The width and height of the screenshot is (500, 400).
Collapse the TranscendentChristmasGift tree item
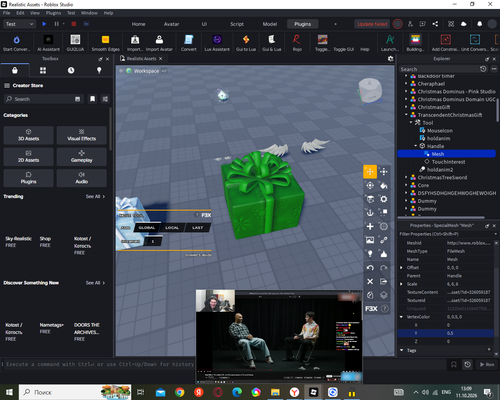[x=406, y=115]
